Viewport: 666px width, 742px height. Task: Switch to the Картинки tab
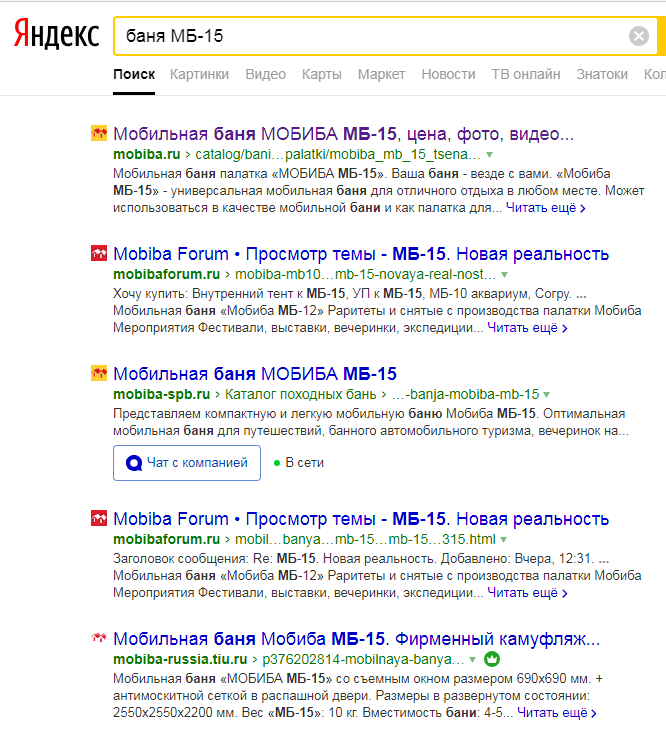coord(199,74)
